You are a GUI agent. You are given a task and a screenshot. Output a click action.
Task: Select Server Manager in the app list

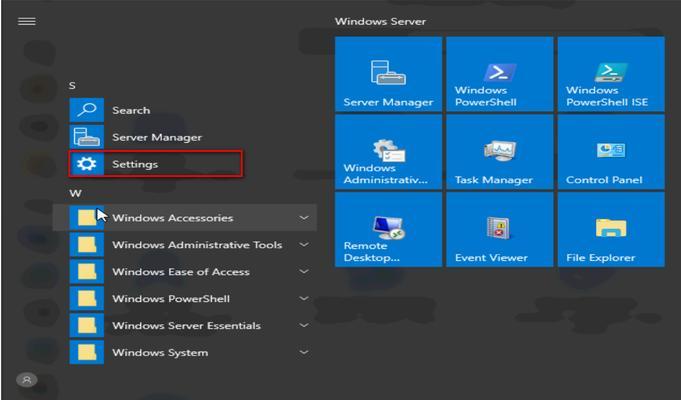(x=191, y=137)
